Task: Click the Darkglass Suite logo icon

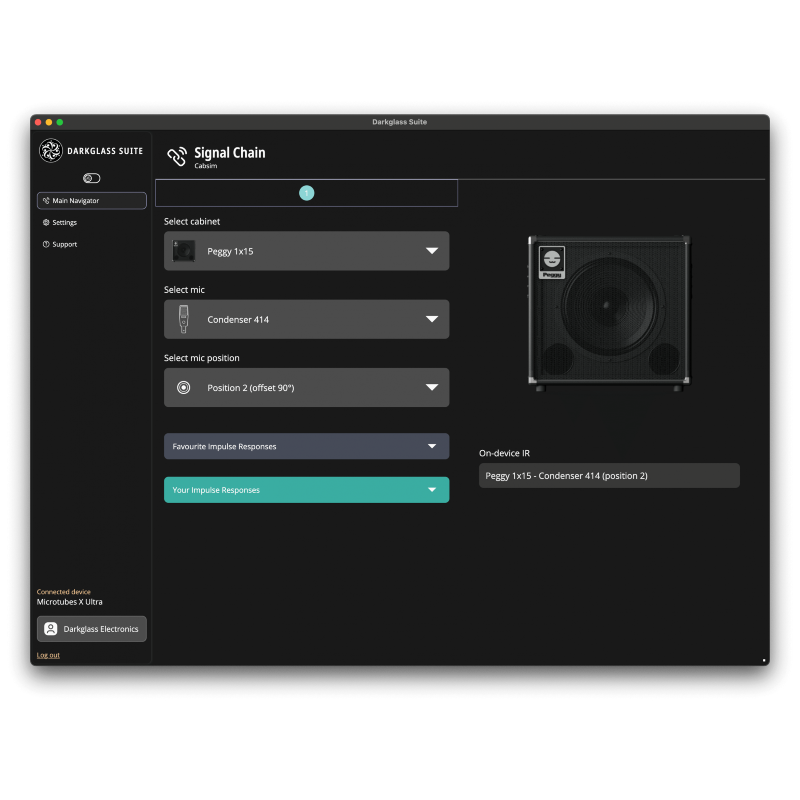Action: (x=50, y=151)
